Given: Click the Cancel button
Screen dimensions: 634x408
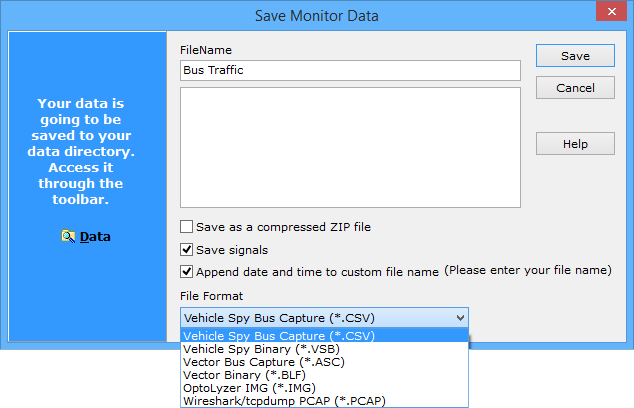Looking at the screenshot, I should [575, 88].
